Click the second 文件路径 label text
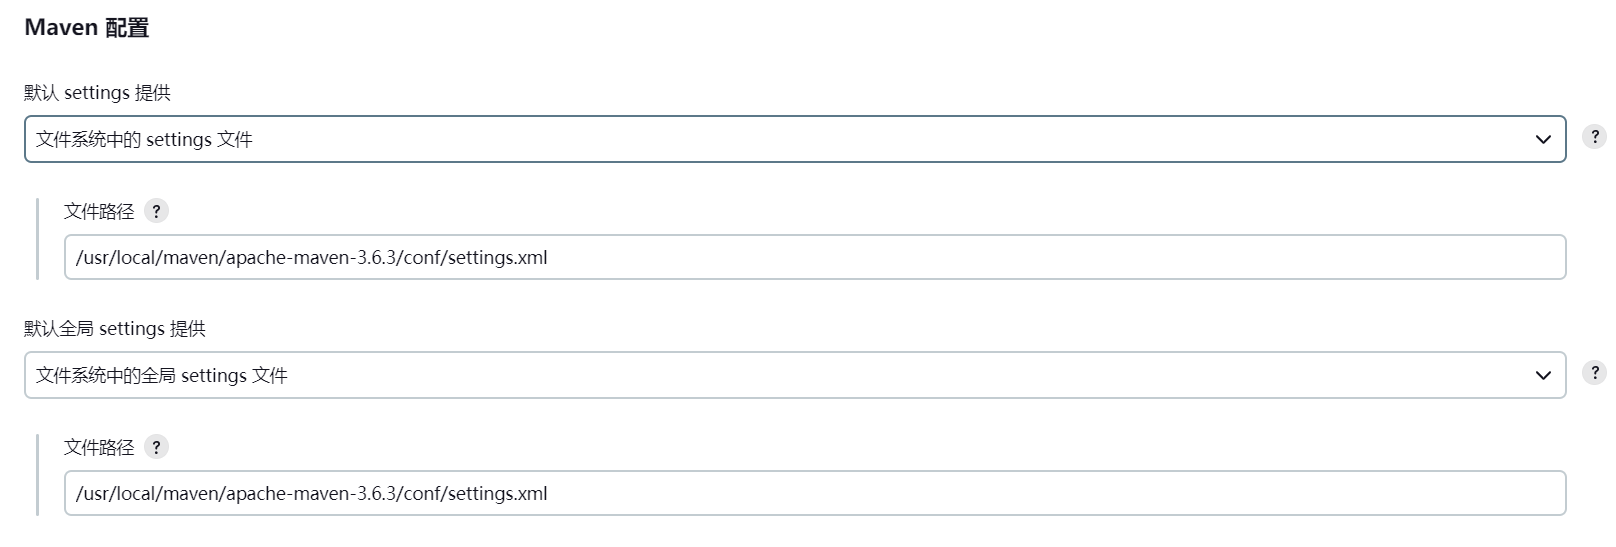The height and width of the screenshot is (547, 1616). (99, 447)
